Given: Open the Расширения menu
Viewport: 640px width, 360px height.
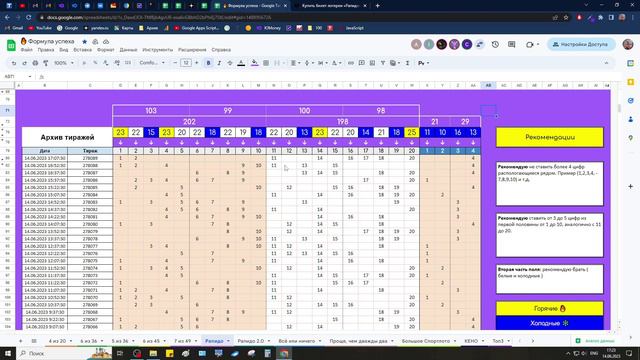Looking at the screenshot, I should point(192,50).
